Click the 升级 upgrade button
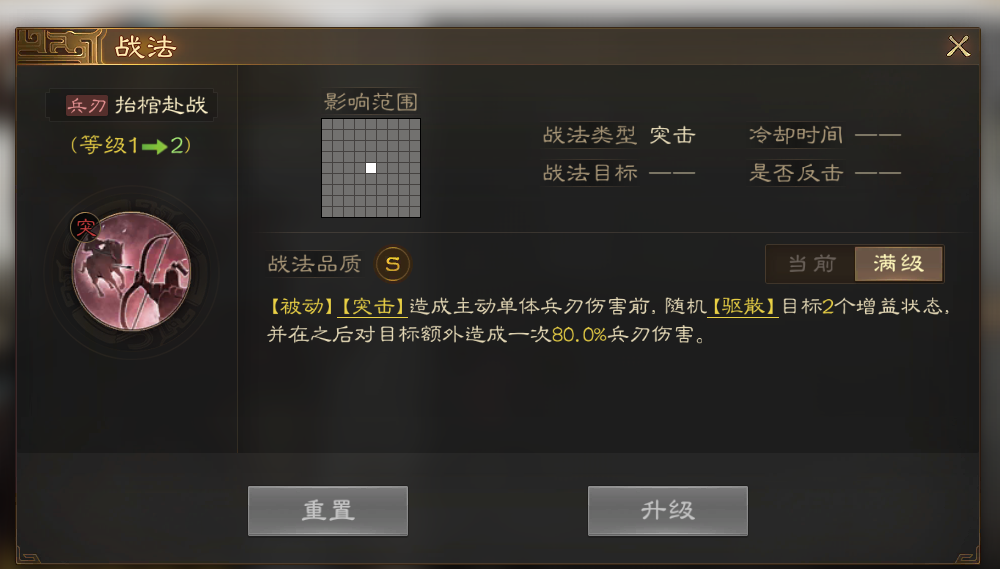This screenshot has width=1000, height=569. (668, 511)
